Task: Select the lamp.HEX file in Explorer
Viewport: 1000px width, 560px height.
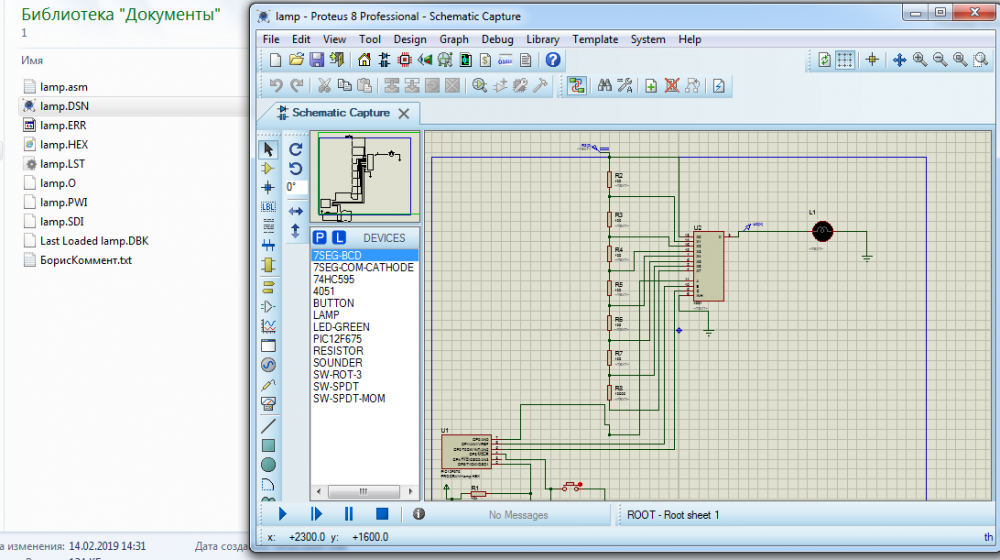Action: (64, 144)
